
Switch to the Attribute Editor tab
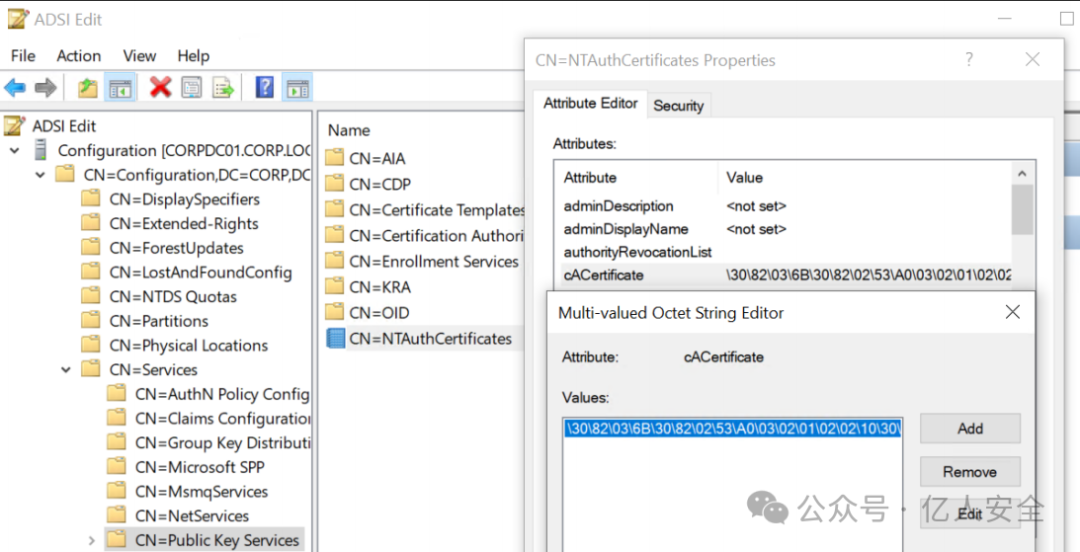pos(590,103)
